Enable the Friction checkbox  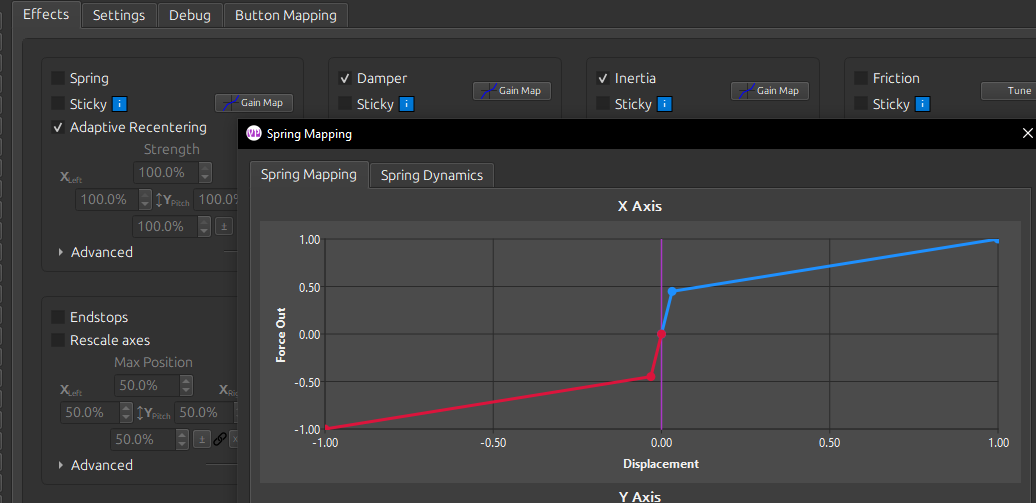[x=860, y=78]
